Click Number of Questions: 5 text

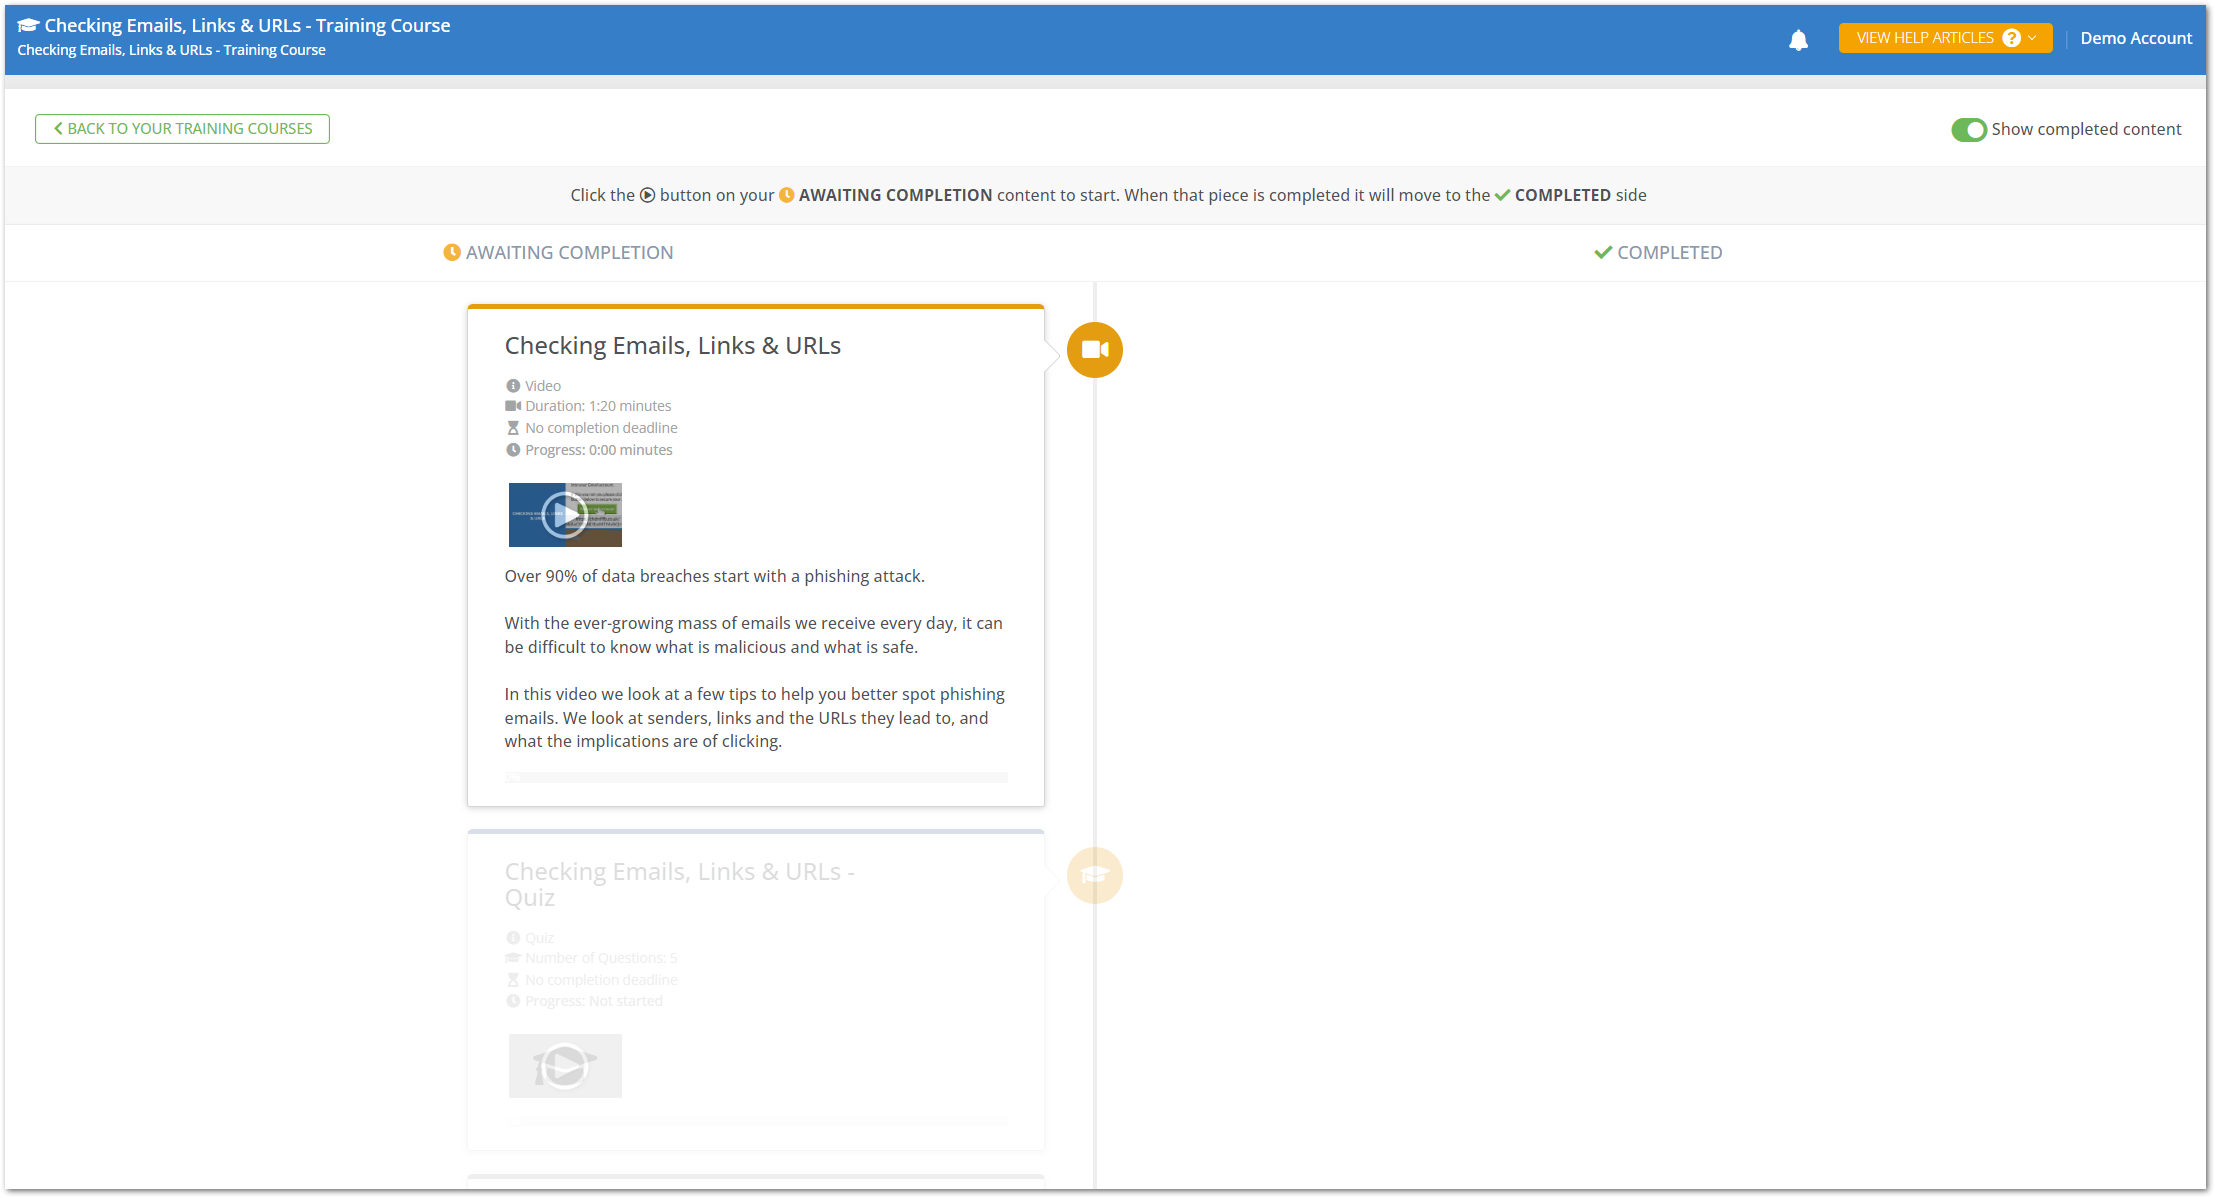point(601,958)
